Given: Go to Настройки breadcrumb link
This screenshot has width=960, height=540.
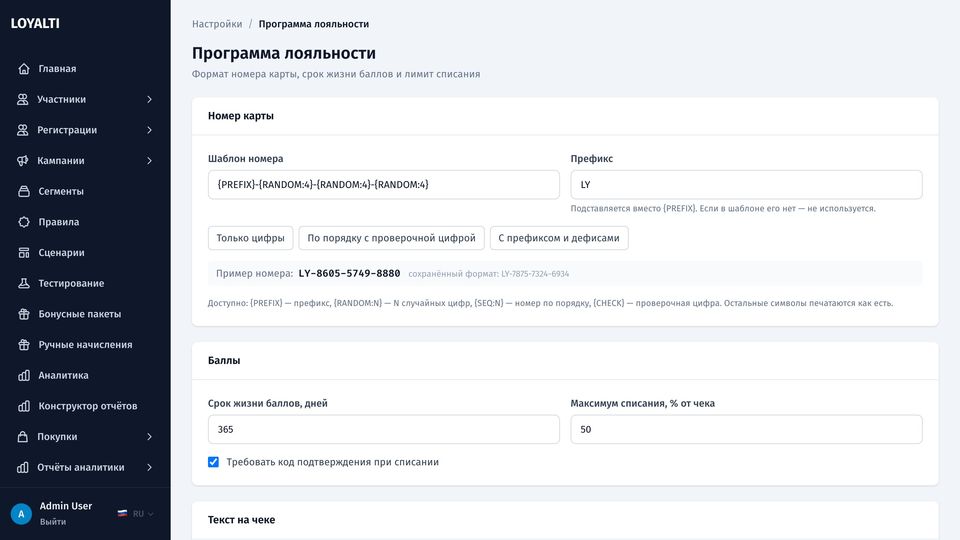Looking at the screenshot, I should 217,24.
